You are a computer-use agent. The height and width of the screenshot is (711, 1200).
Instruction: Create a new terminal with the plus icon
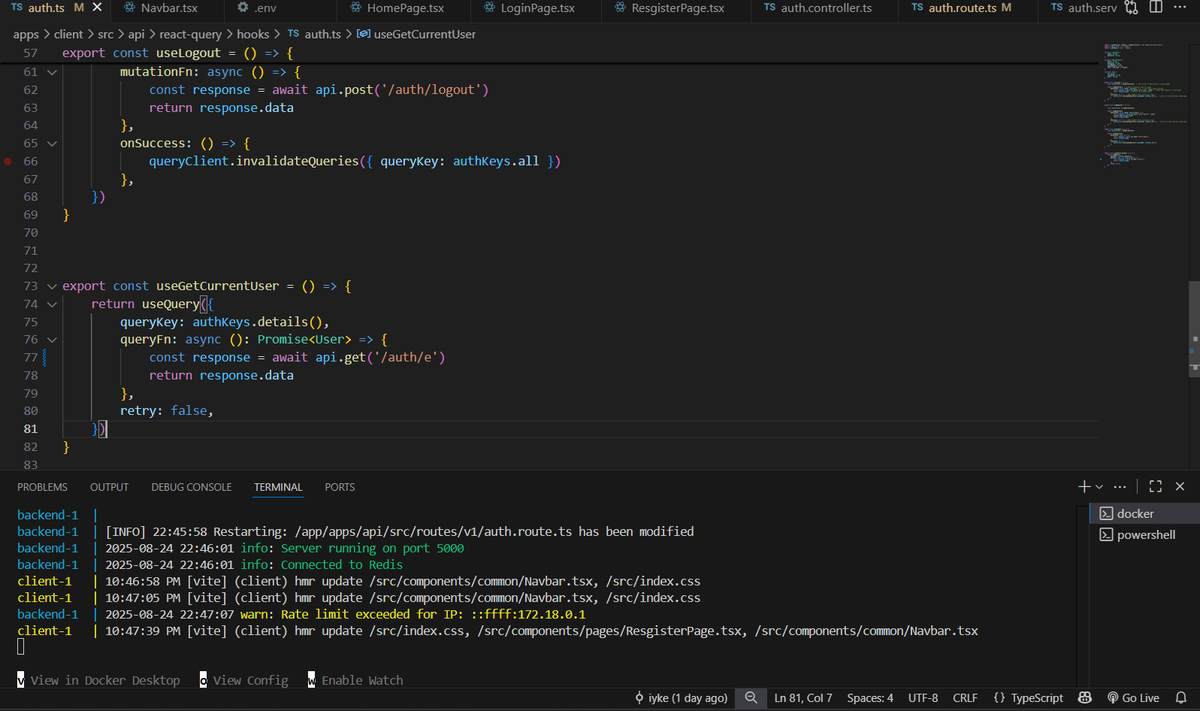(x=1085, y=487)
